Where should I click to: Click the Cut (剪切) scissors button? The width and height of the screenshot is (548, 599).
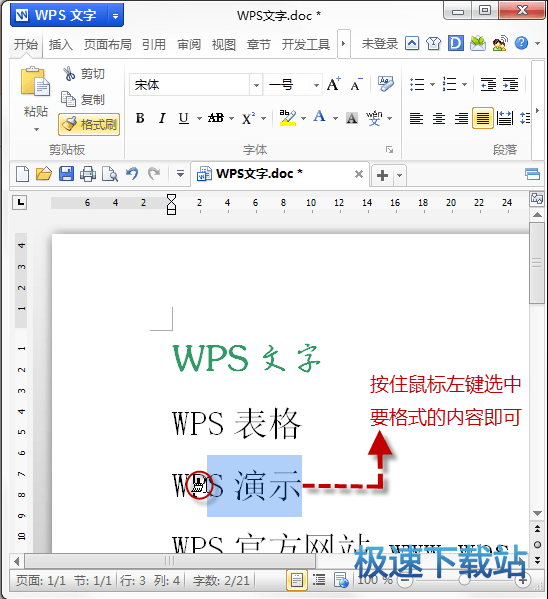click(83, 73)
